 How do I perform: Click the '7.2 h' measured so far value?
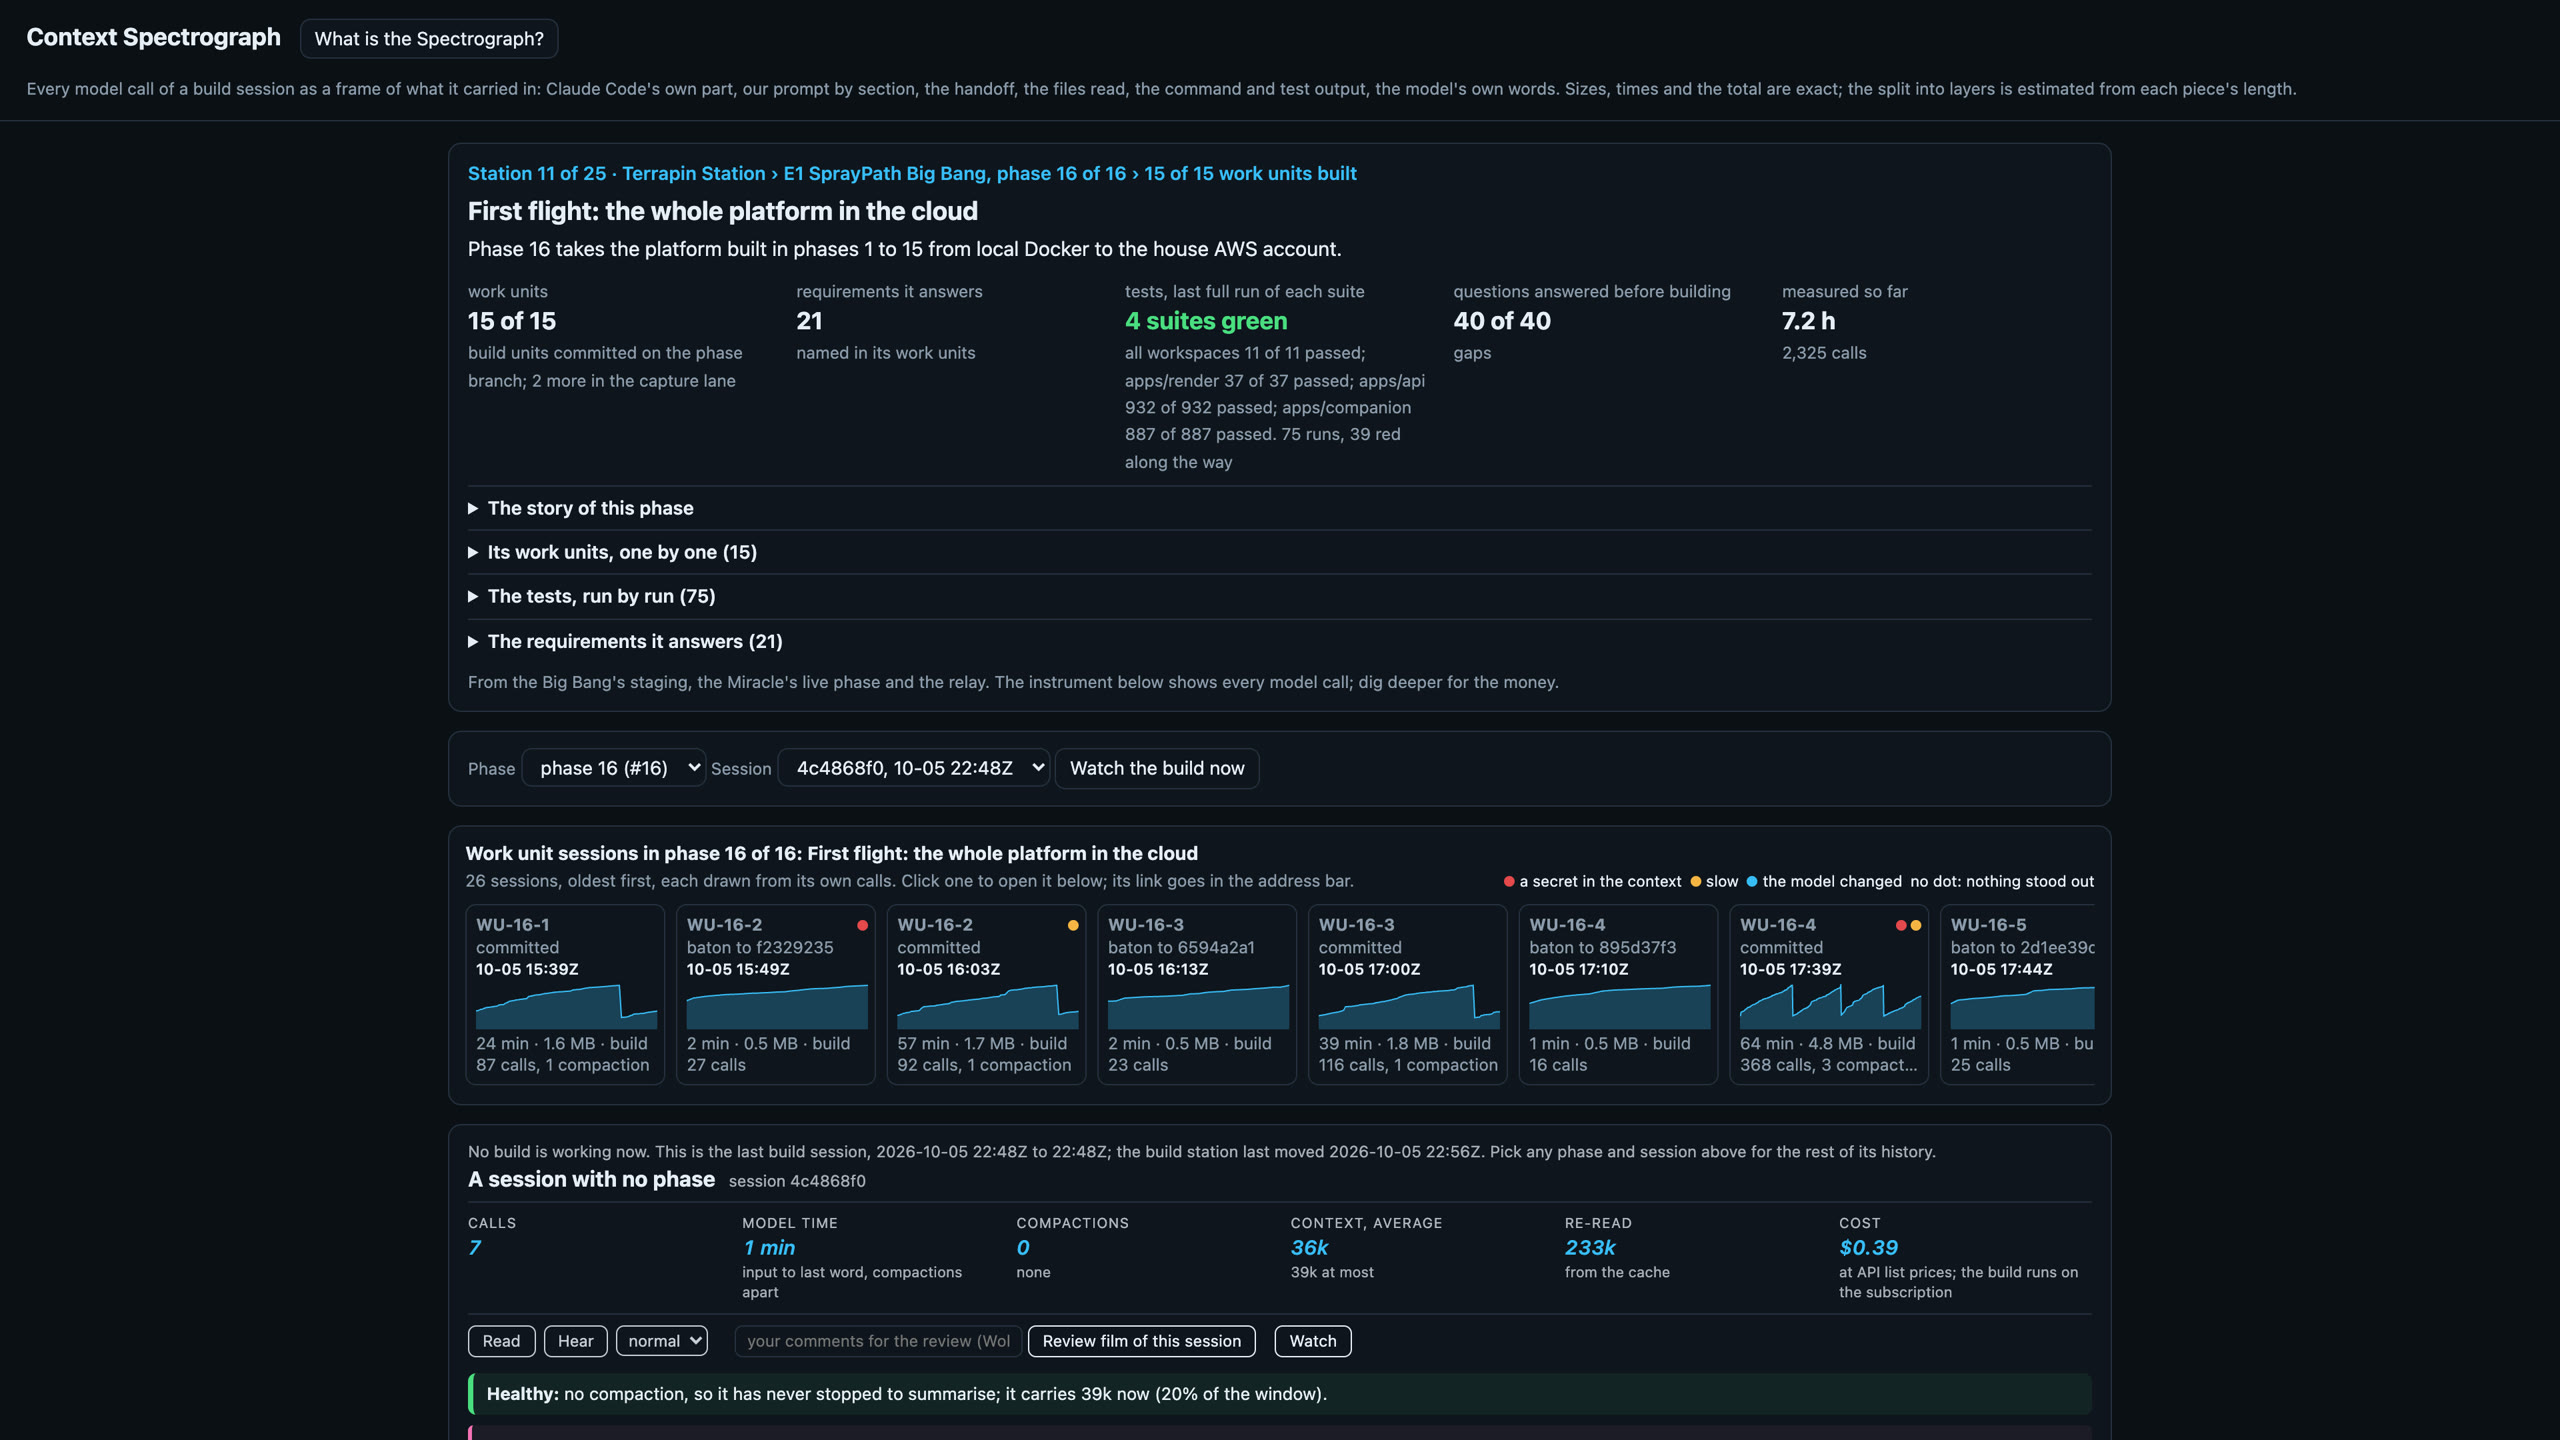click(x=1808, y=321)
